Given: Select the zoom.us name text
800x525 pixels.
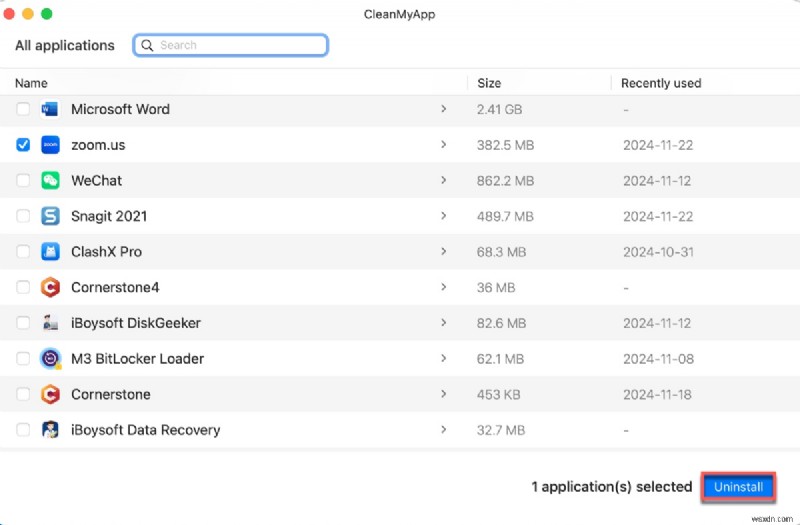Looking at the screenshot, I should (98, 145).
